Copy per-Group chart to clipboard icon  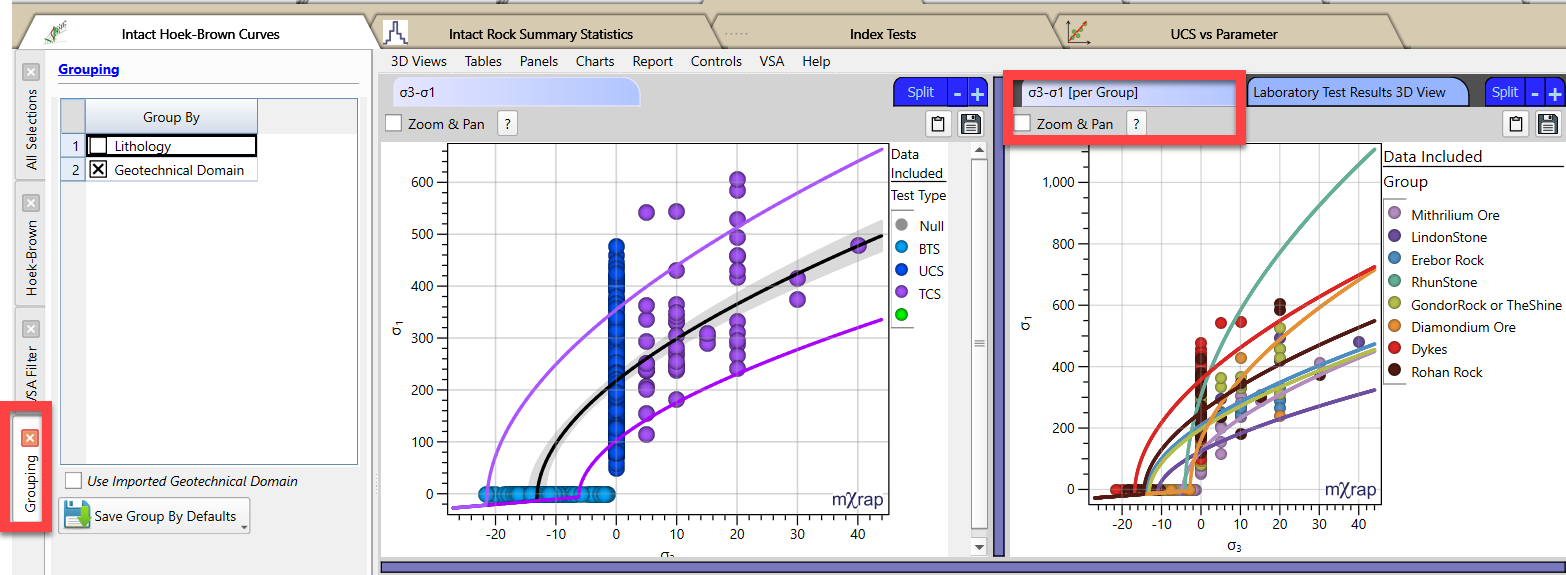[x=1516, y=124]
